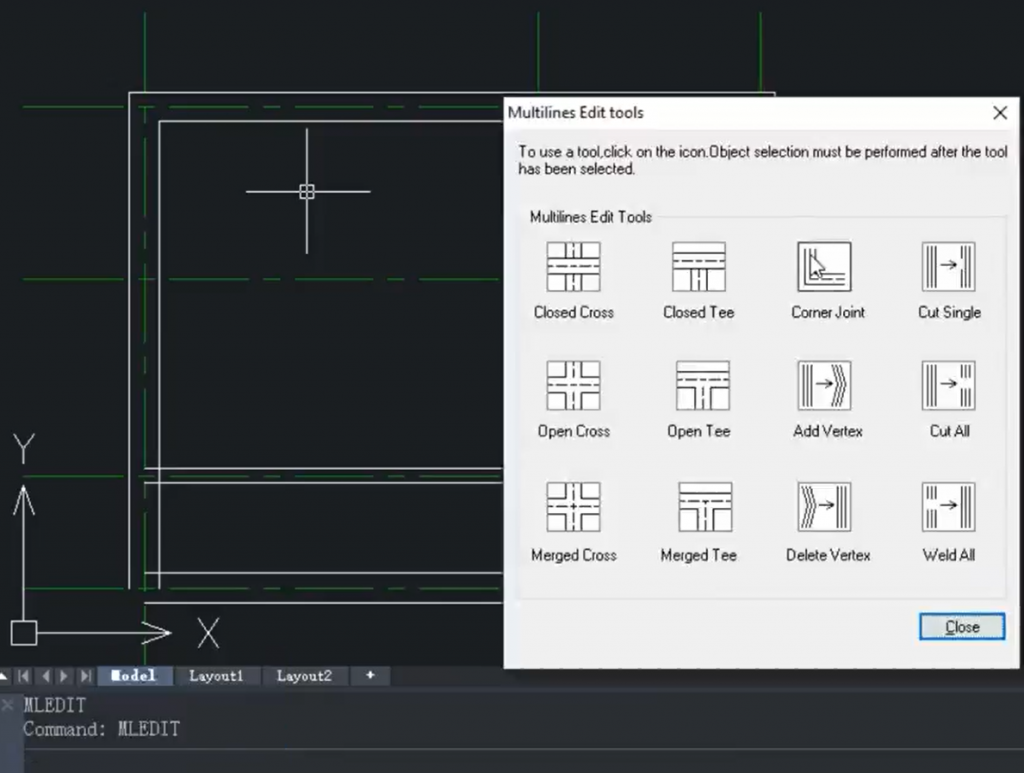Jump to the last layout tab arrow
This screenshot has width=1024, height=773.
[85, 676]
